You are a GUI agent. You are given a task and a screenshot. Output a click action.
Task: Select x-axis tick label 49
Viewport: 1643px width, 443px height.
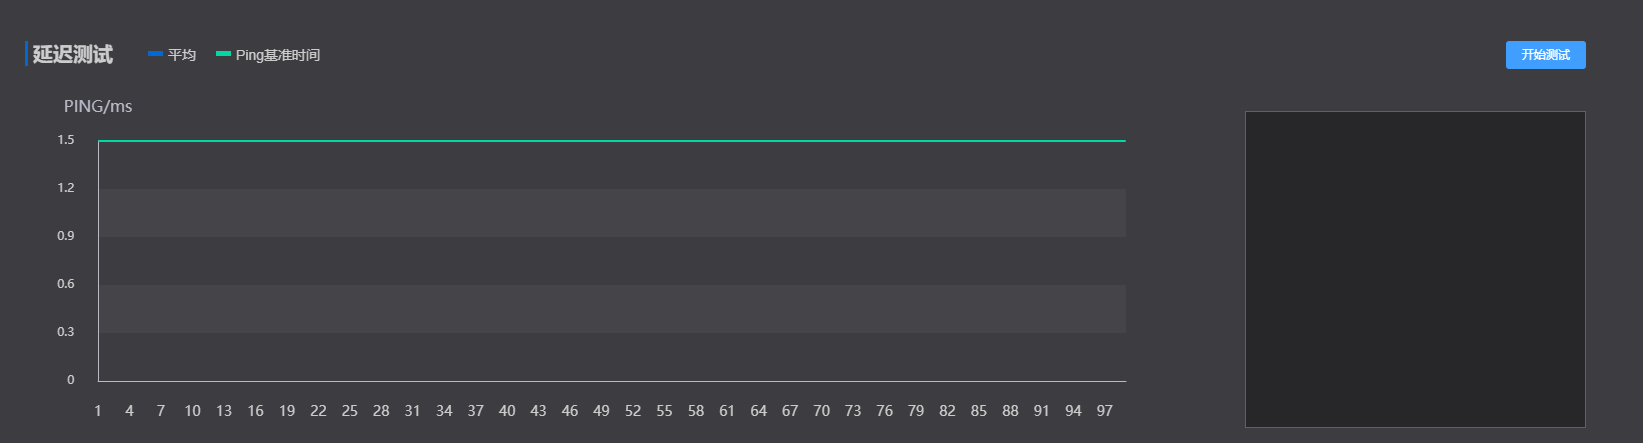[601, 411]
